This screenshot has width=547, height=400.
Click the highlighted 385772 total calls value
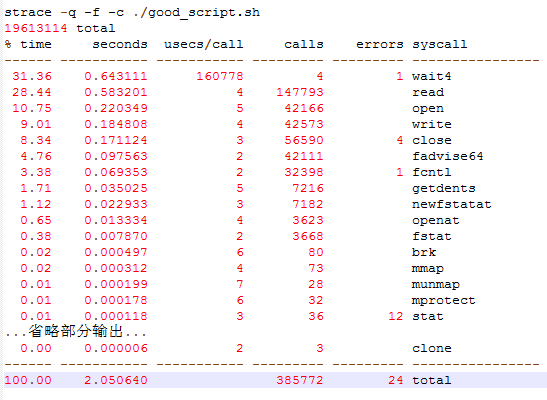(300, 380)
